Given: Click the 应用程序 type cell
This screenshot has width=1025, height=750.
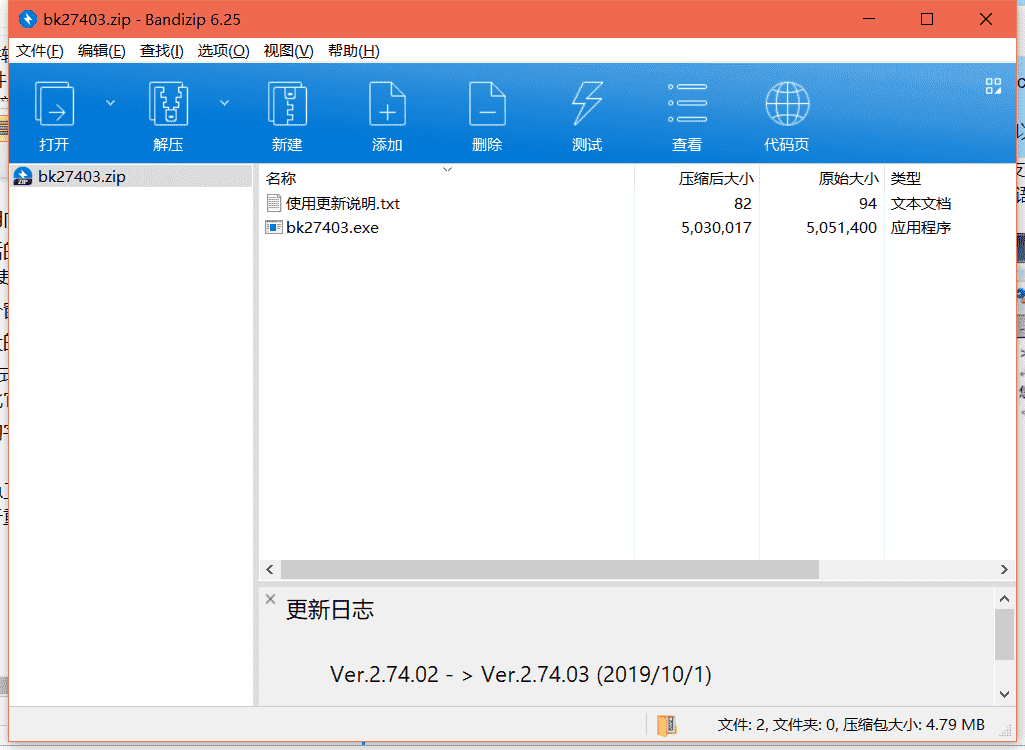Looking at the screenshot, I should click(x=920, y=228).
